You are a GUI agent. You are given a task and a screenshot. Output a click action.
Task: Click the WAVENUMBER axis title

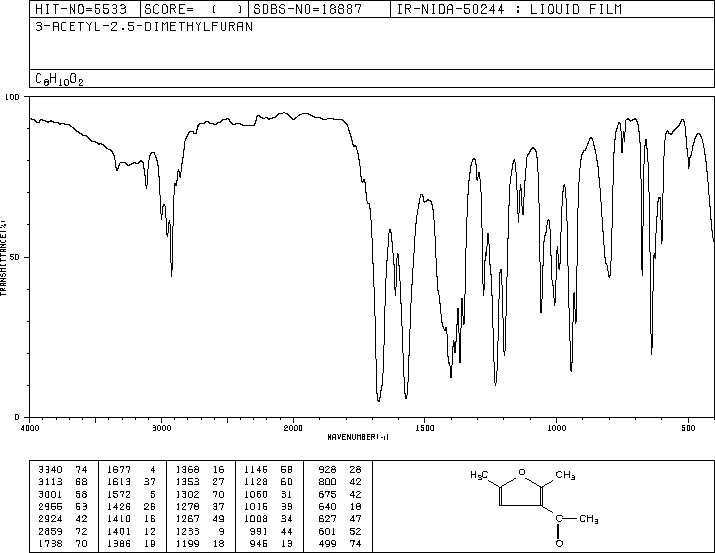click(x=358, y=437)
